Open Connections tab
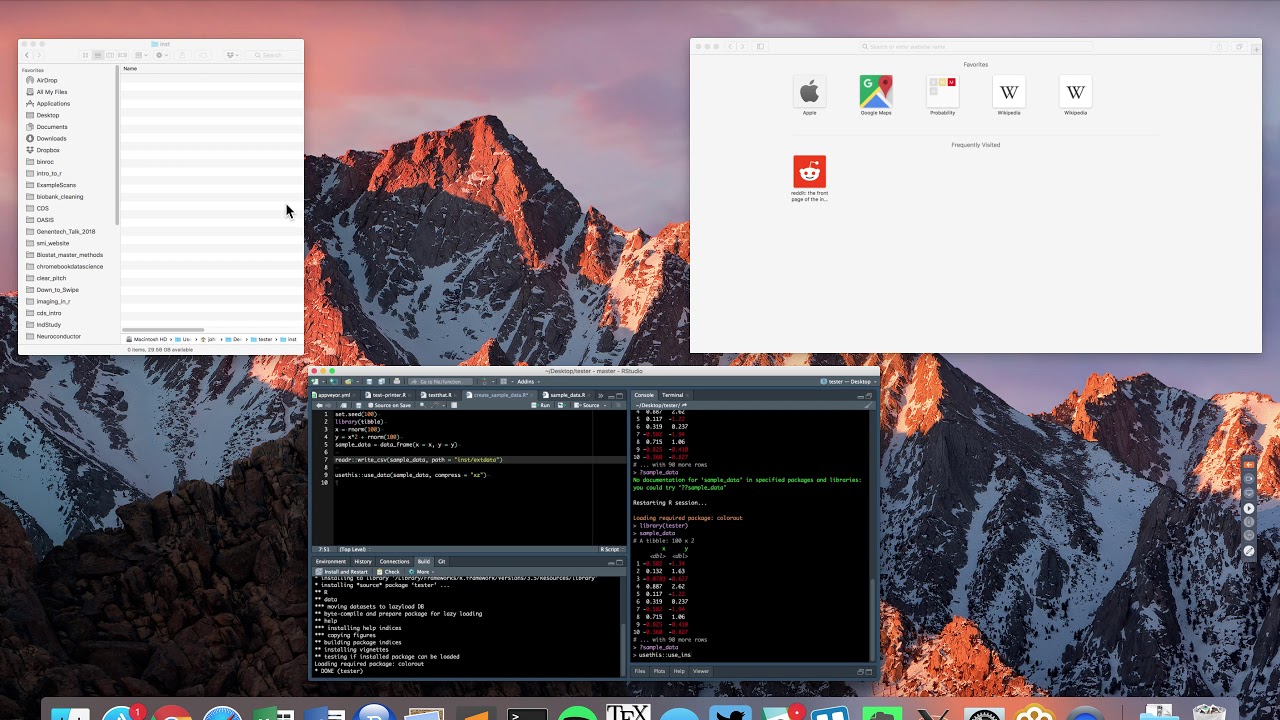This screenshot has width=1280, height=720. coord(395,561)
